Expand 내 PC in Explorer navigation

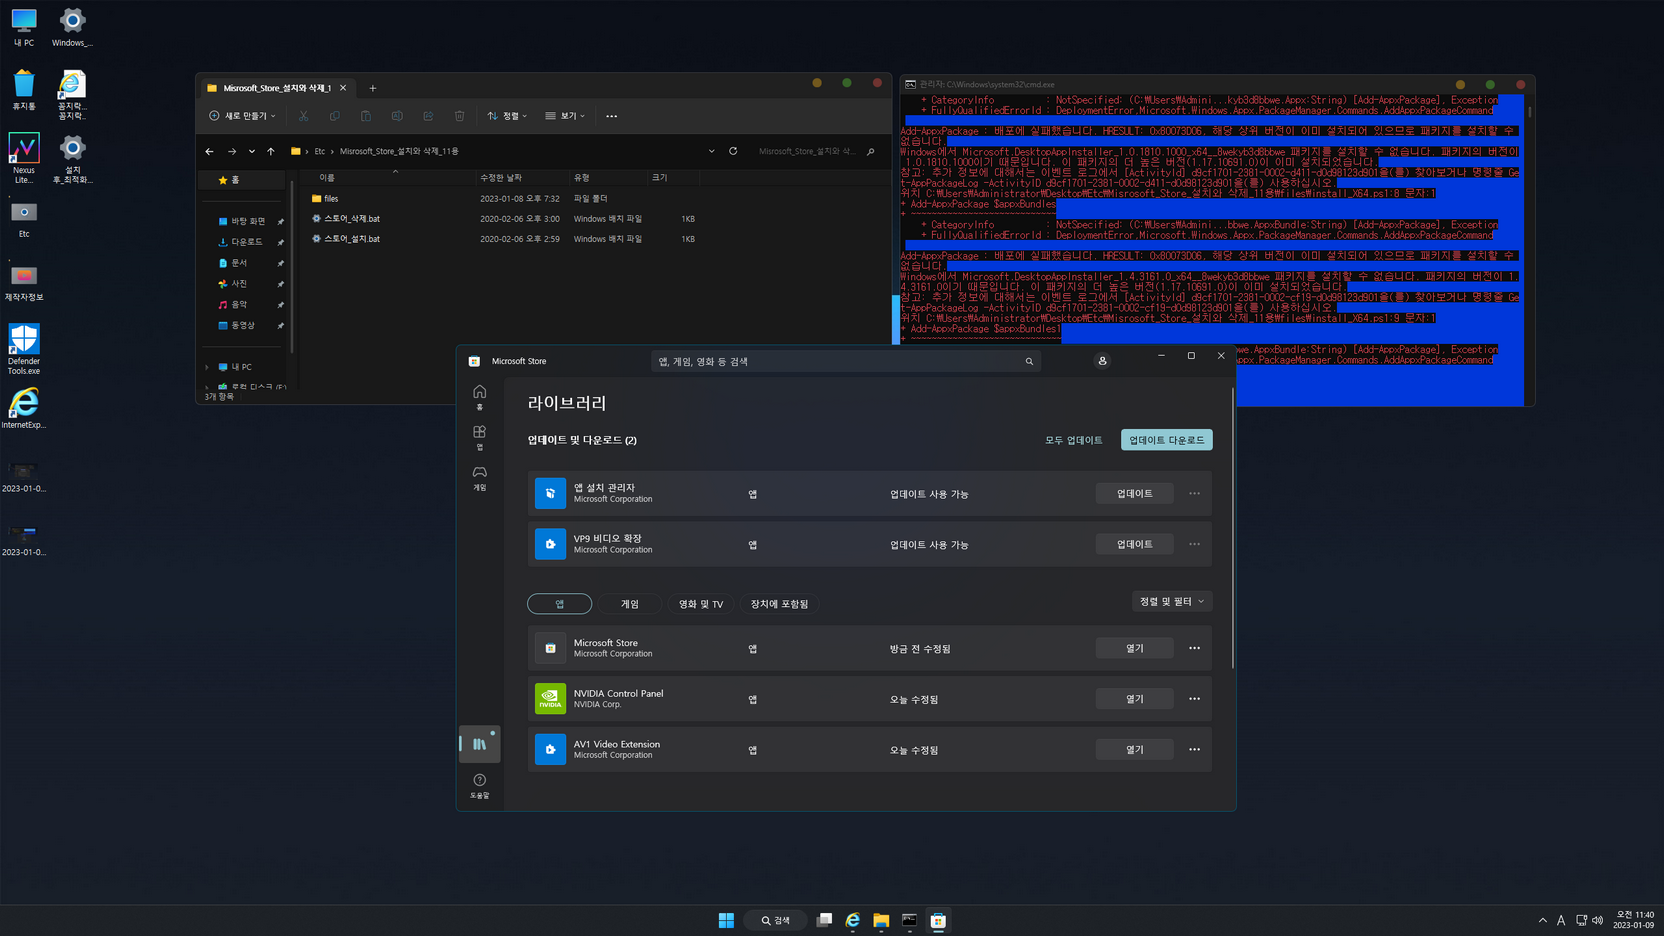point(207,367)
